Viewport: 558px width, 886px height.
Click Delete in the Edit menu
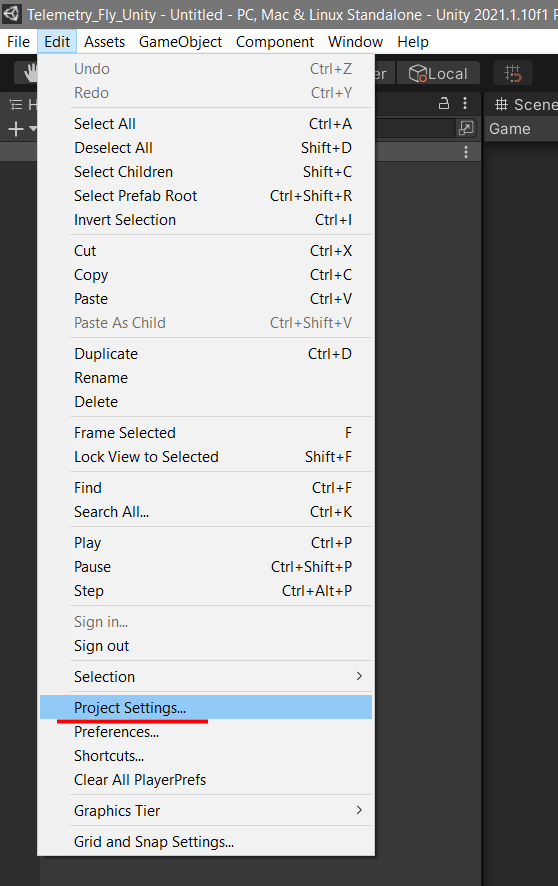(206, 402)
